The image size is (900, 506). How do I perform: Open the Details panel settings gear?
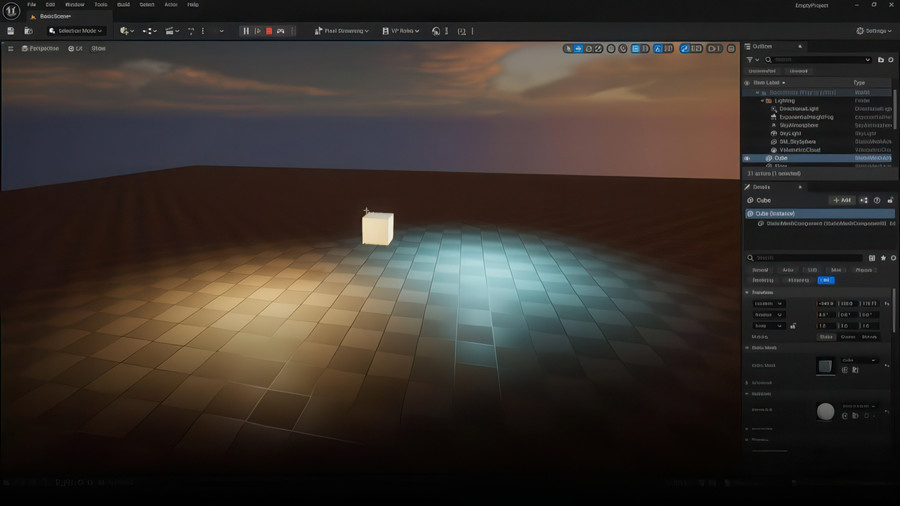pos(893,258)
